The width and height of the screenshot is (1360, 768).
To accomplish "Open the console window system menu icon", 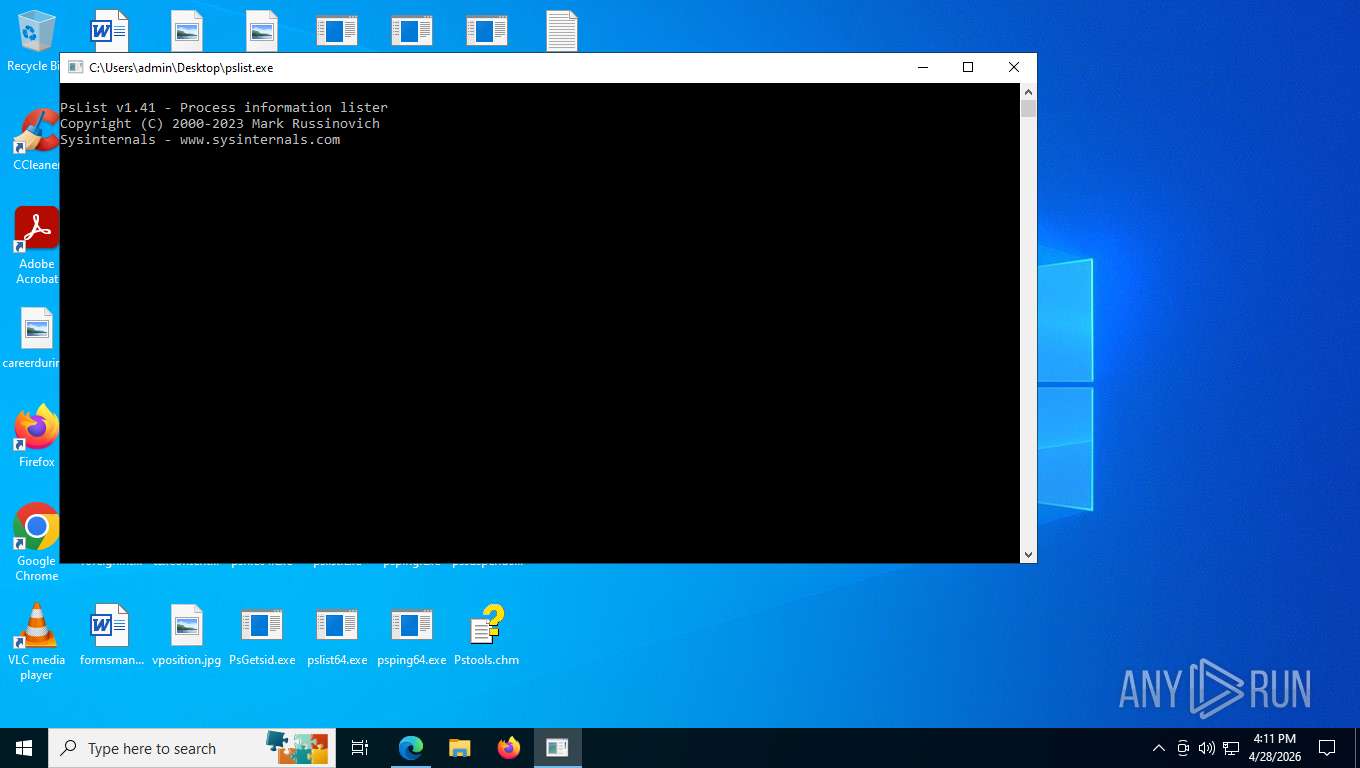I will 75,67.
